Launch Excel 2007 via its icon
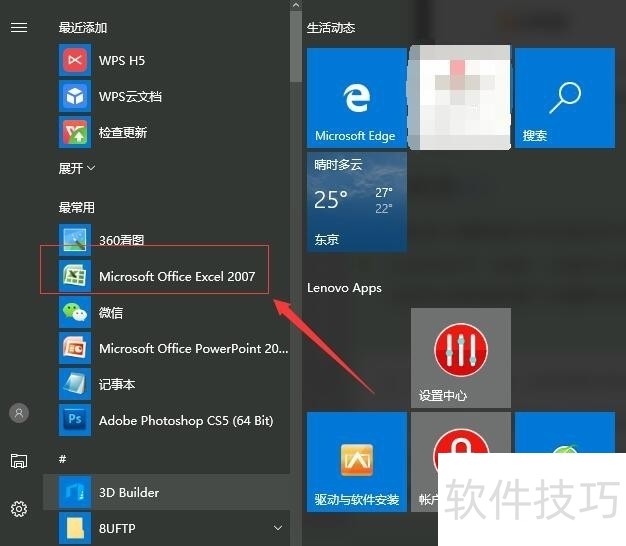 coord(75,276)
